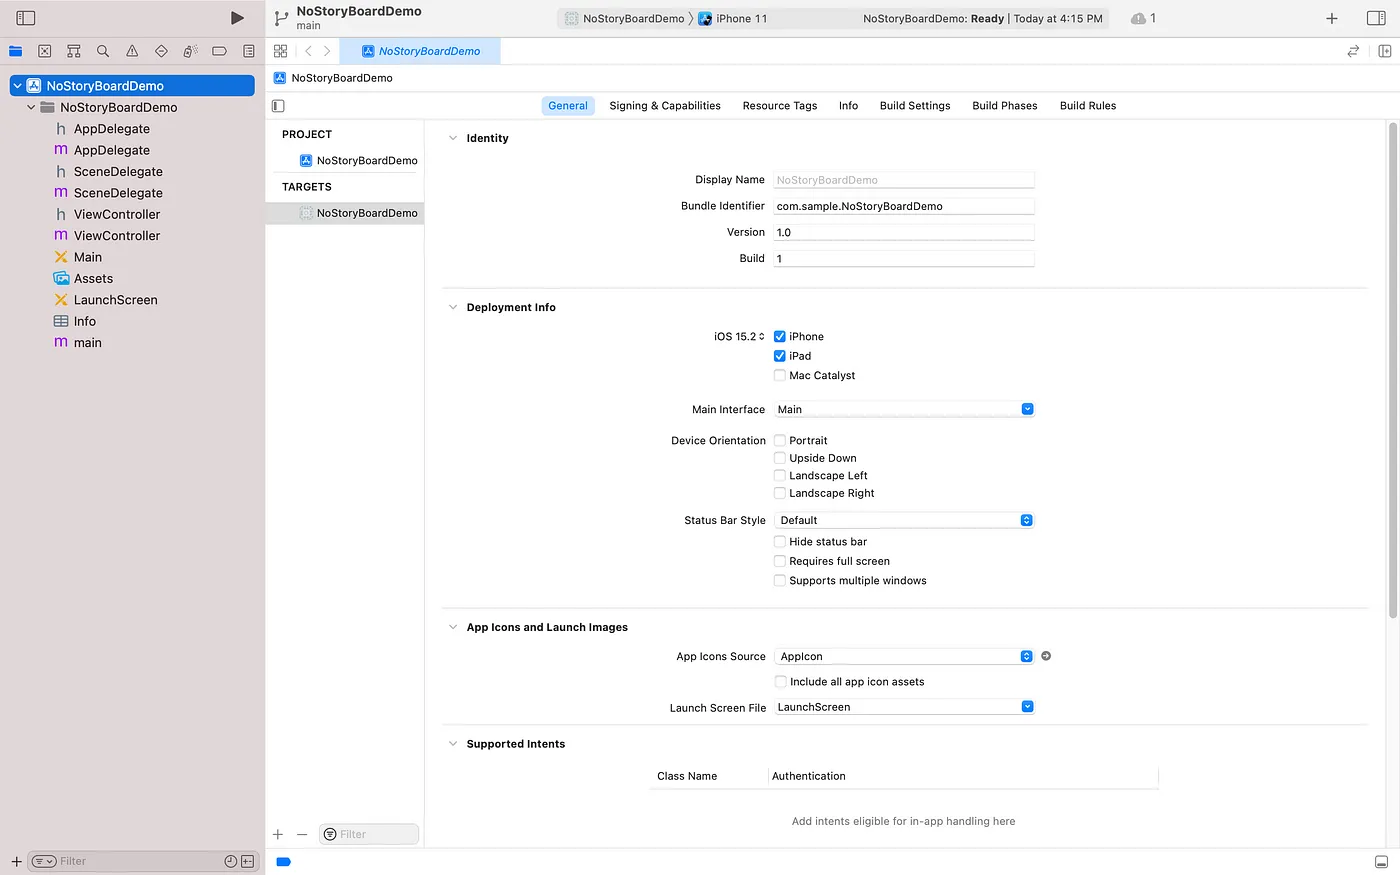Screen dimensions: 1400x875
Task: Enable Mac Catalyst checkbox
Action: pos(780,376)
